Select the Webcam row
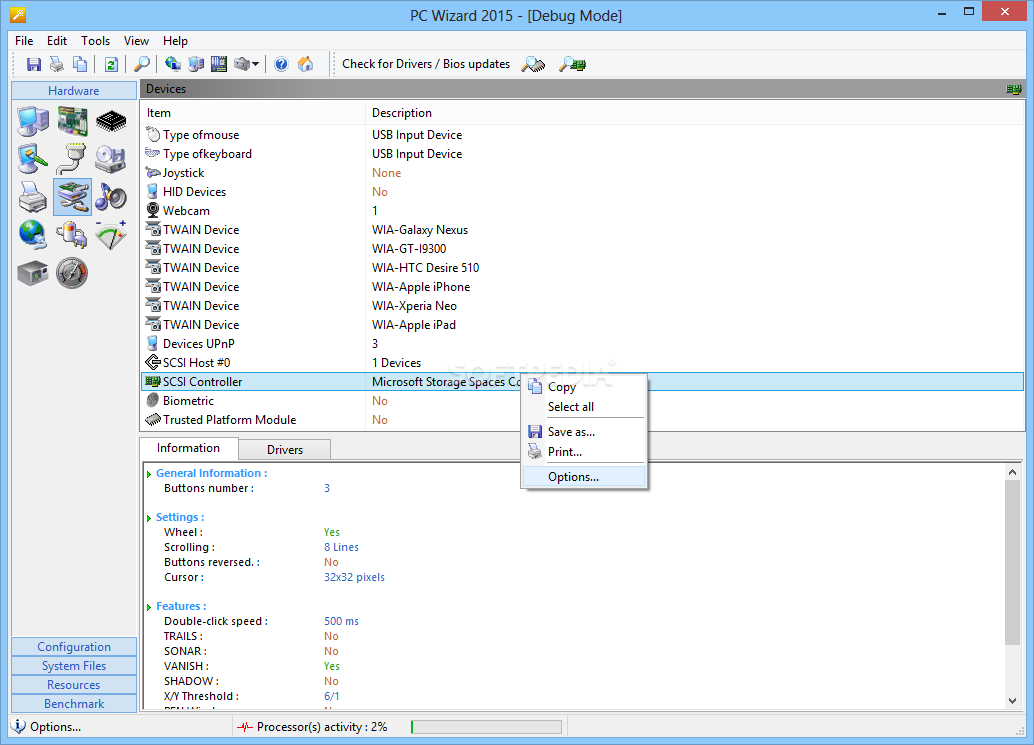 583,211
